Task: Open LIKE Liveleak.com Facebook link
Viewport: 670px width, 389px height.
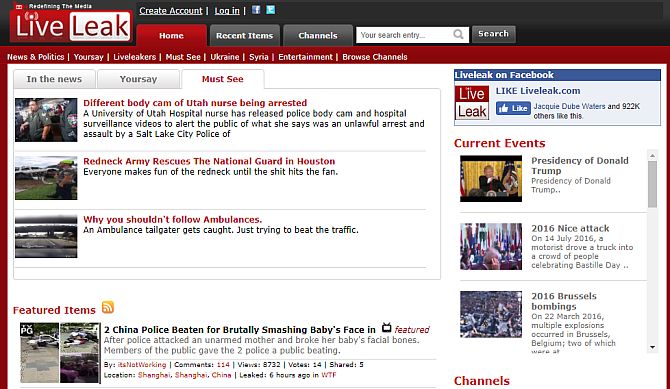Action: 538,91
